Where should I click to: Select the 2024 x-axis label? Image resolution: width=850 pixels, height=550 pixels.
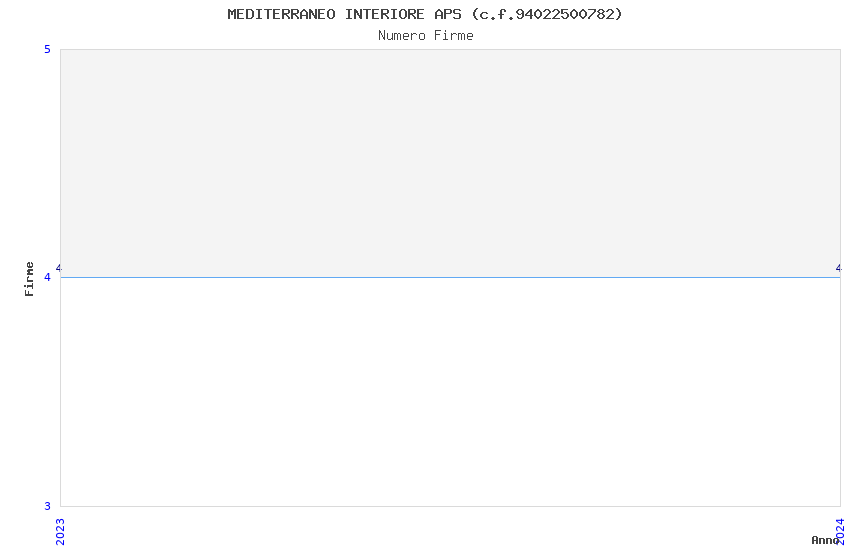point(840,532)
